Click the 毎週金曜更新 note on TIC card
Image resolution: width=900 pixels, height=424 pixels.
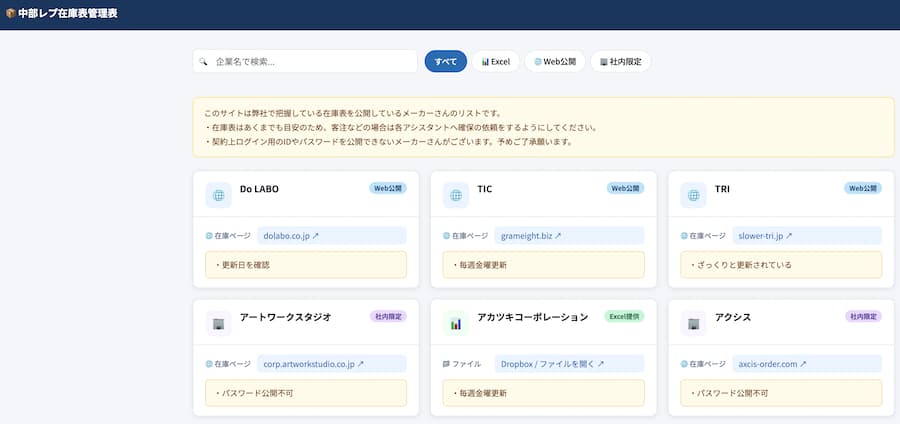click(544, 265)
